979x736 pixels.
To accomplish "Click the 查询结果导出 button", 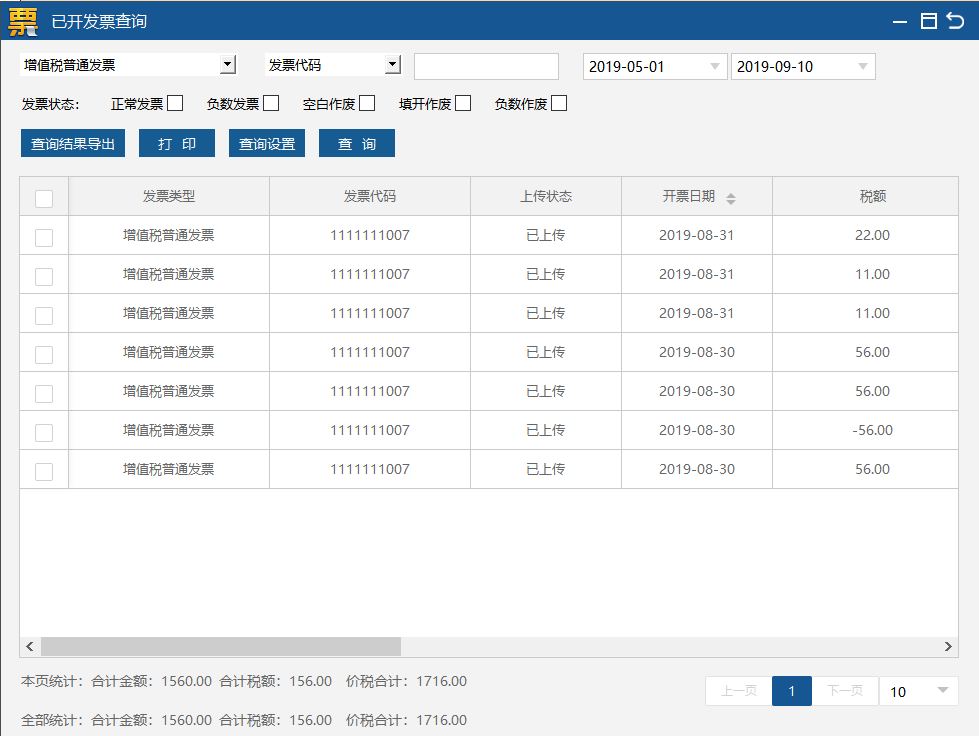I will click(73, 144).
